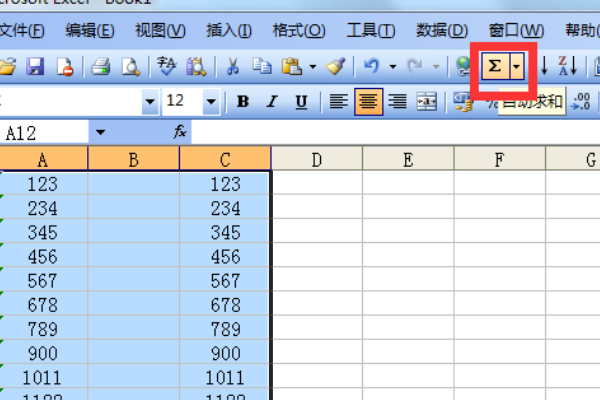Screen dimensions: 600x400
Task: Undo the last action
Action: pos(372,67)
